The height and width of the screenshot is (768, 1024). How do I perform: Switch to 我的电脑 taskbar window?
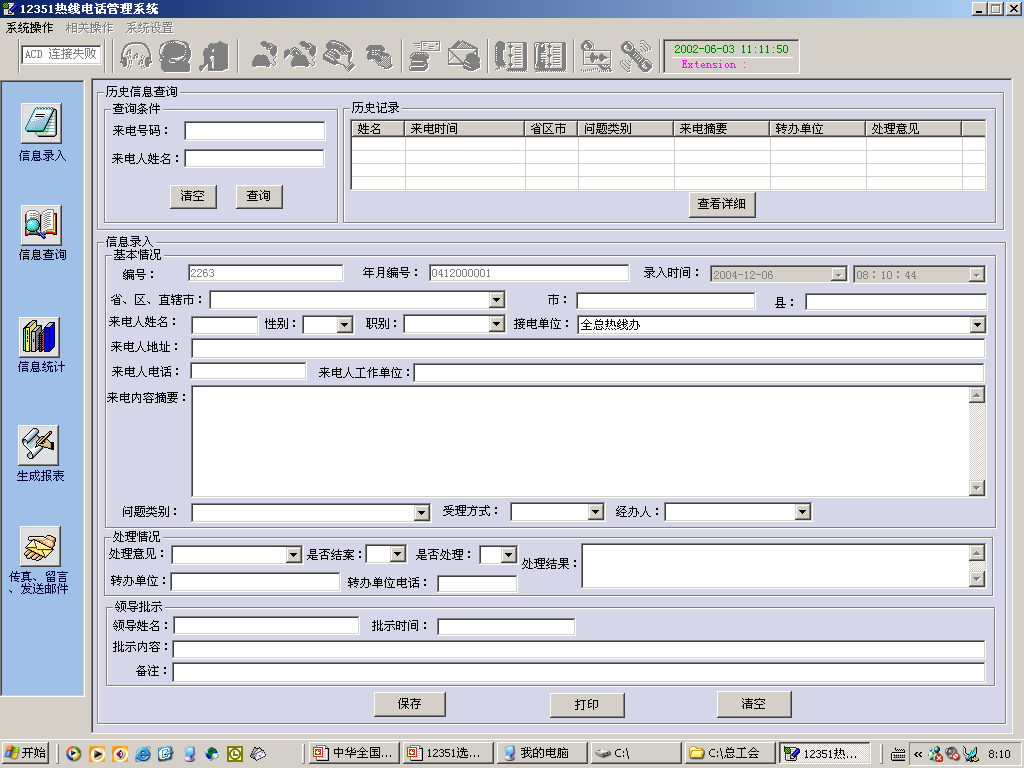(541, 753)
